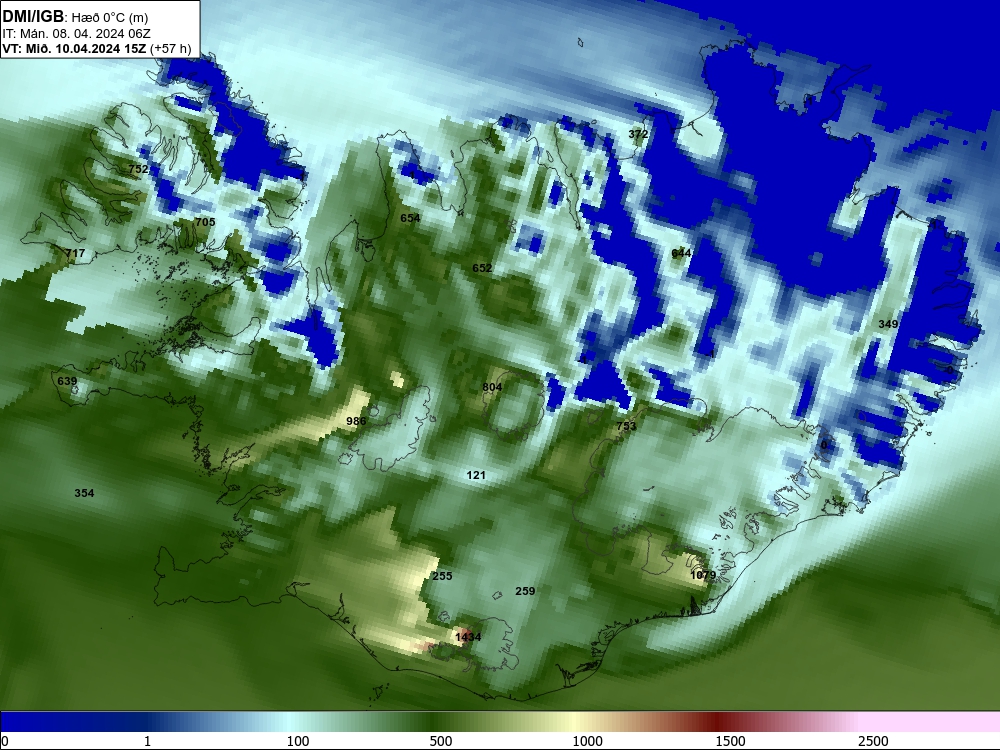Click the 100 tick label on color scale
This screenshot has width=1000, height=750.
coord(298,741)
